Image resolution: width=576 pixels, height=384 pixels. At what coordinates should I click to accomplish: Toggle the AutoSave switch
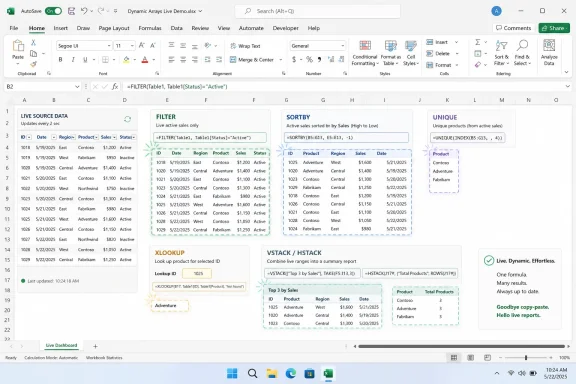pos(53,11)
